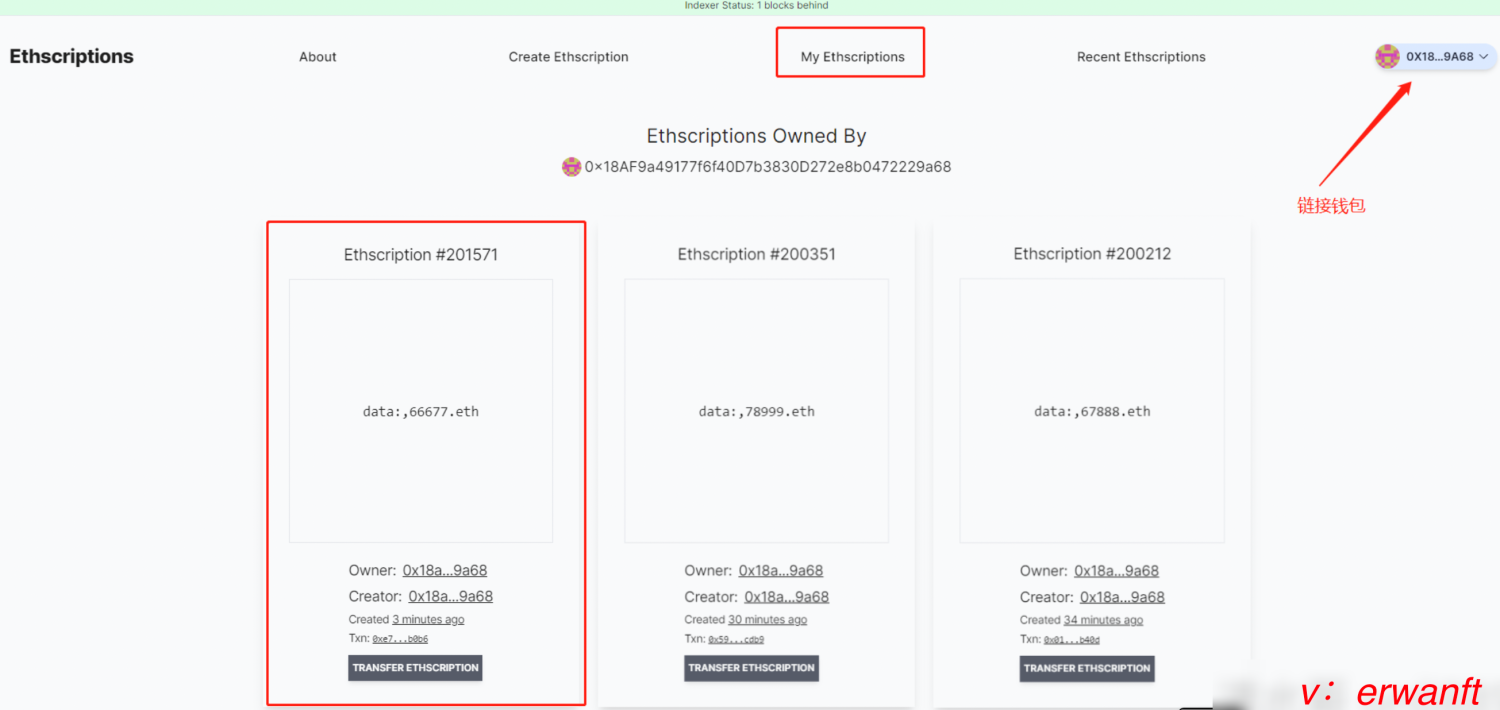1500x710 pixels.
Task: Click Owner address link on #200351 card
Action: 781,571
